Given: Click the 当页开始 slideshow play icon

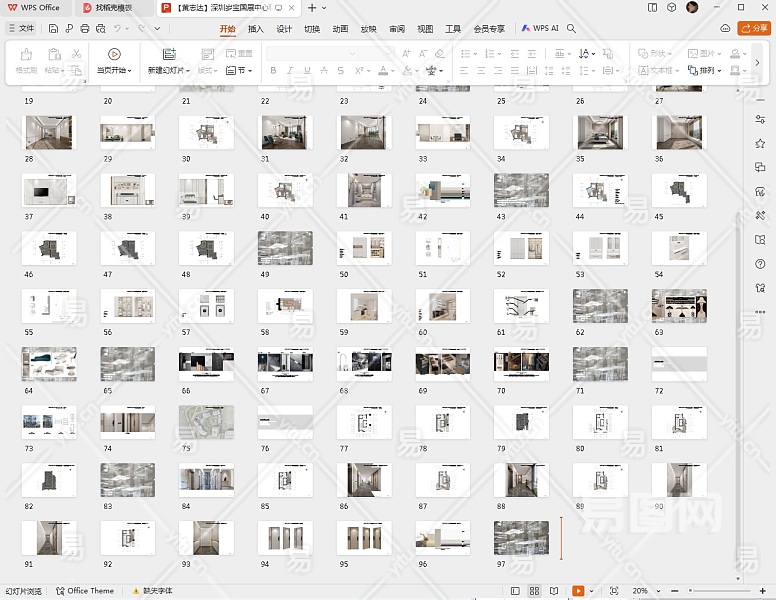Looking at the screenshot, I should tap(114, 54).
